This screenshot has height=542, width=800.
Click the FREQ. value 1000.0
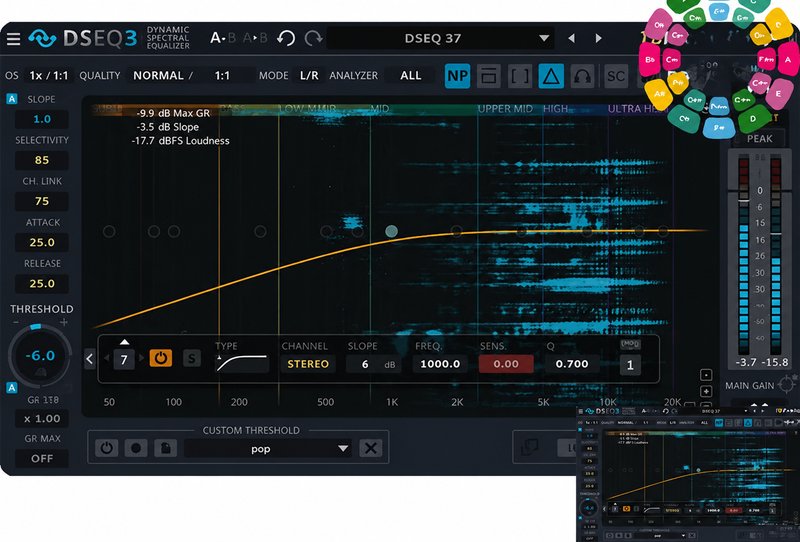440,364
